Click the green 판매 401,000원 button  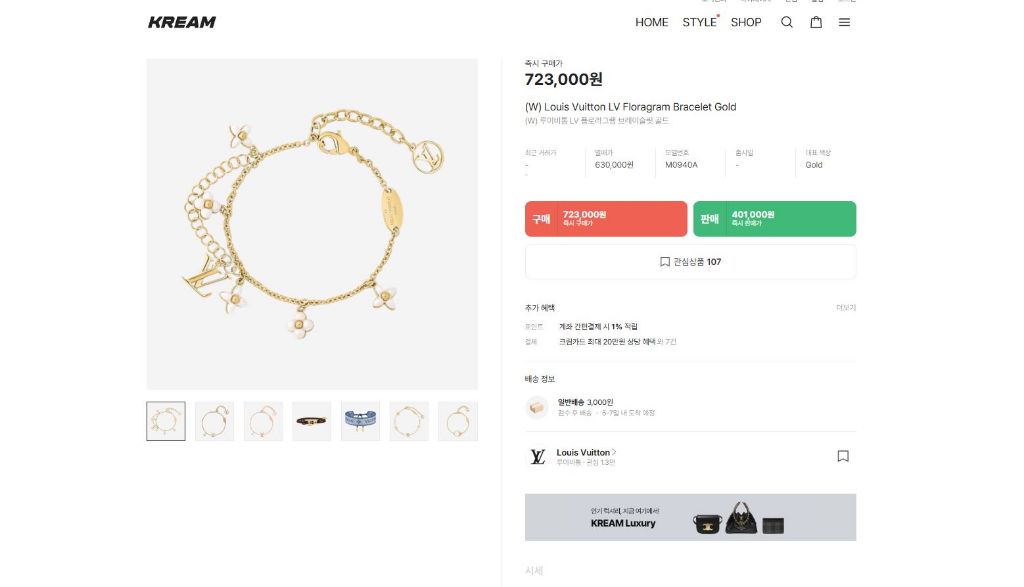[x=774, y=219]
